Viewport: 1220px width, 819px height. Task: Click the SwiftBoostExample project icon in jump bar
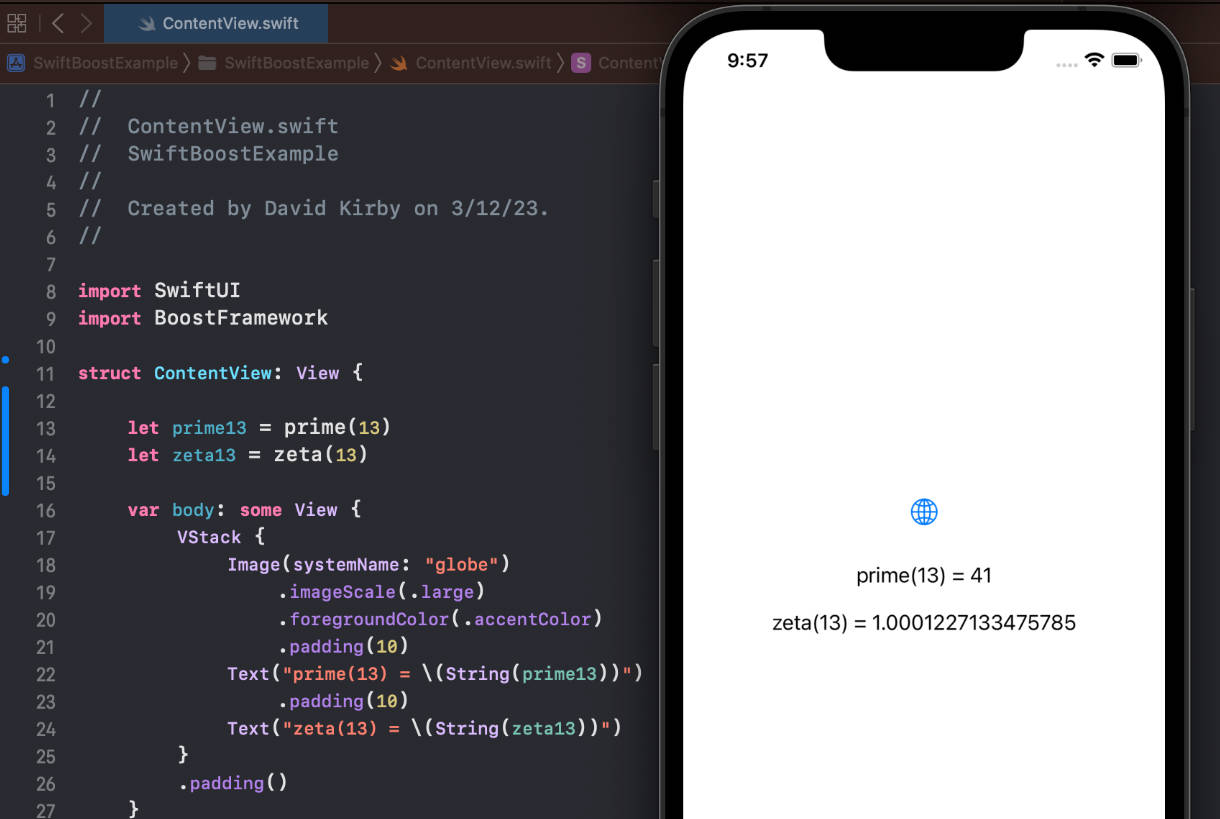[x=16, y=63]
